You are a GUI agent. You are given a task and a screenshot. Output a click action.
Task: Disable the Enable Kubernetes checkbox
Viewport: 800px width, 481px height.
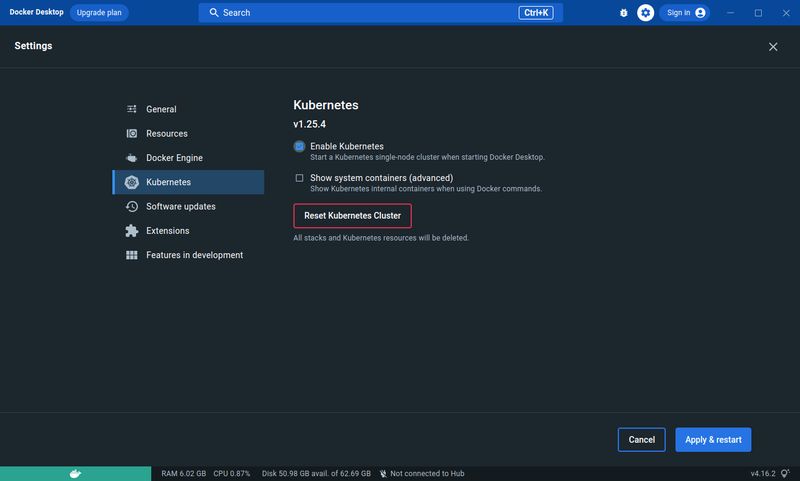click(299, 146)
